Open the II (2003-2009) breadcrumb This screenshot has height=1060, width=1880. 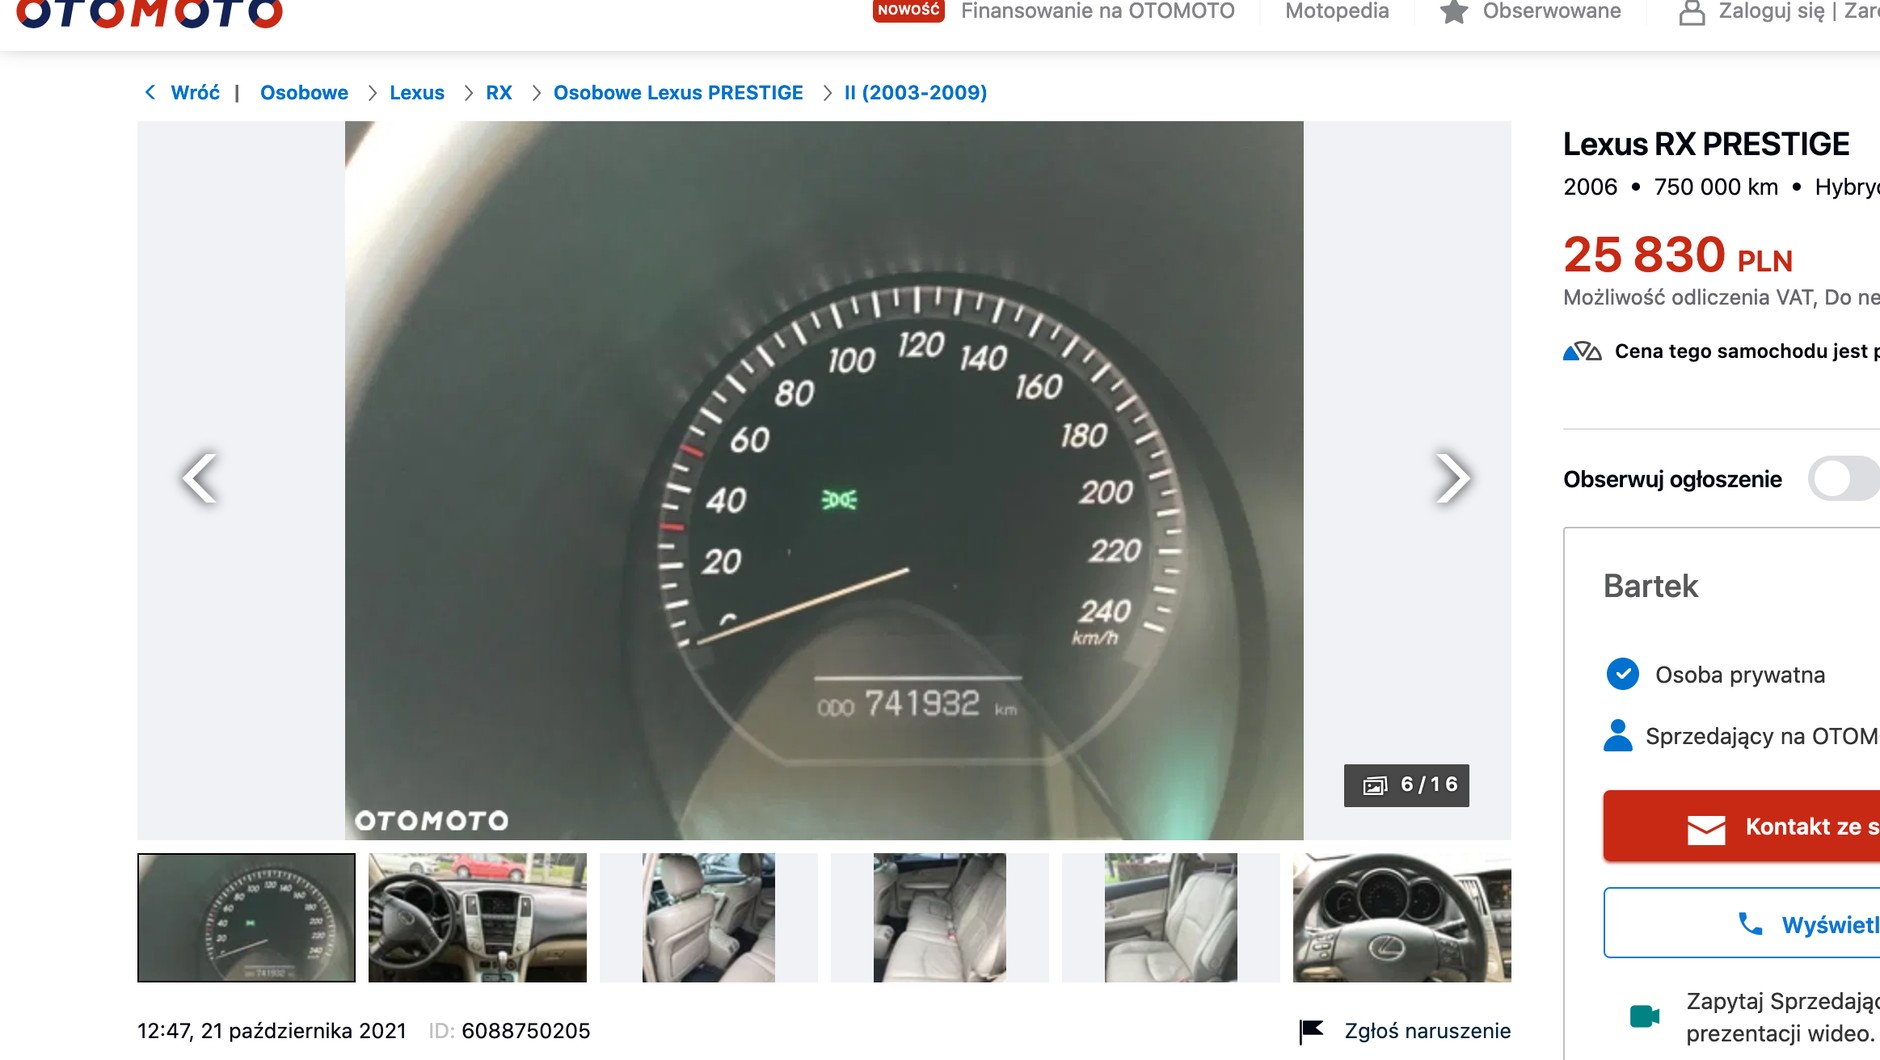(916, 92)
